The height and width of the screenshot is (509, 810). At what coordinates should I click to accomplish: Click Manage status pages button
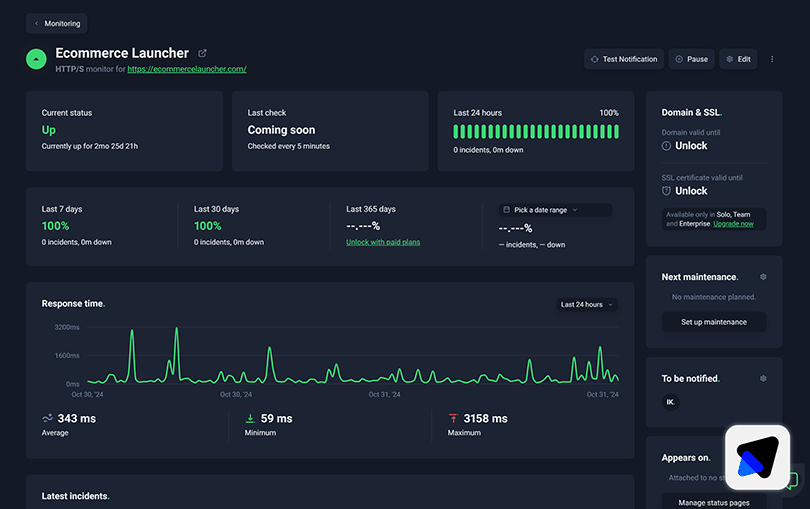tap(714, 502)
